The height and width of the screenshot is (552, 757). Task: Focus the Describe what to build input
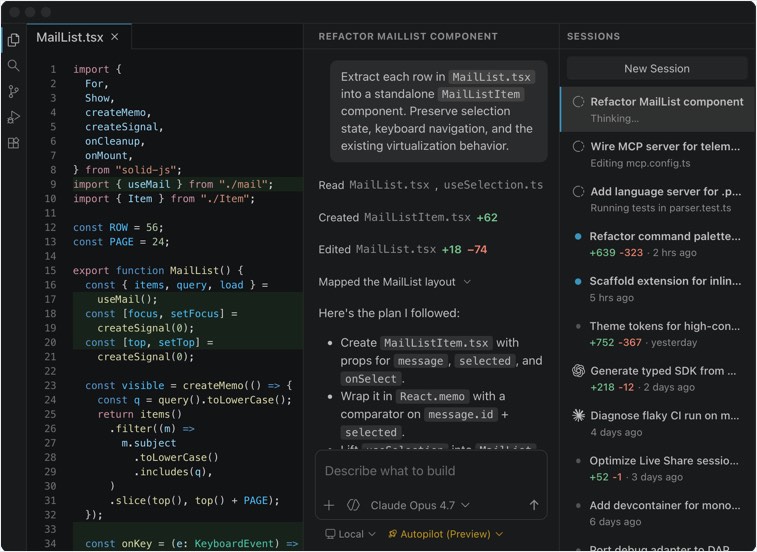tap(431, 471)
